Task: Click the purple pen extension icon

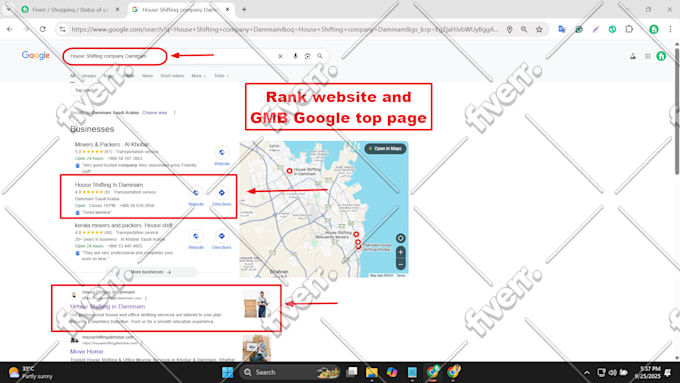Action: (x=595, y=29)
